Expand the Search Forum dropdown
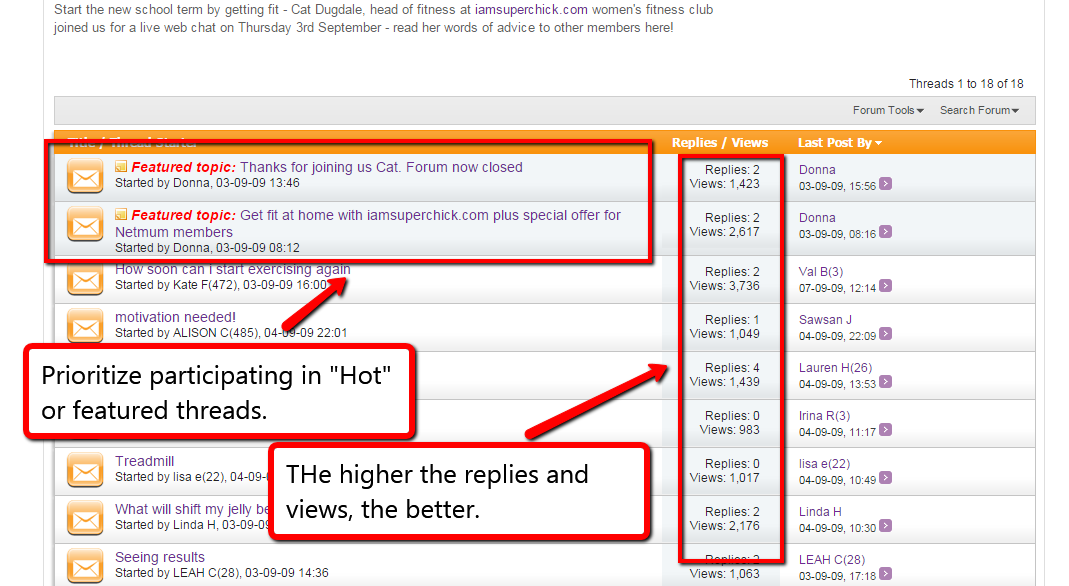This screenshot has height=586, width=1069. (x=978, y=110)
